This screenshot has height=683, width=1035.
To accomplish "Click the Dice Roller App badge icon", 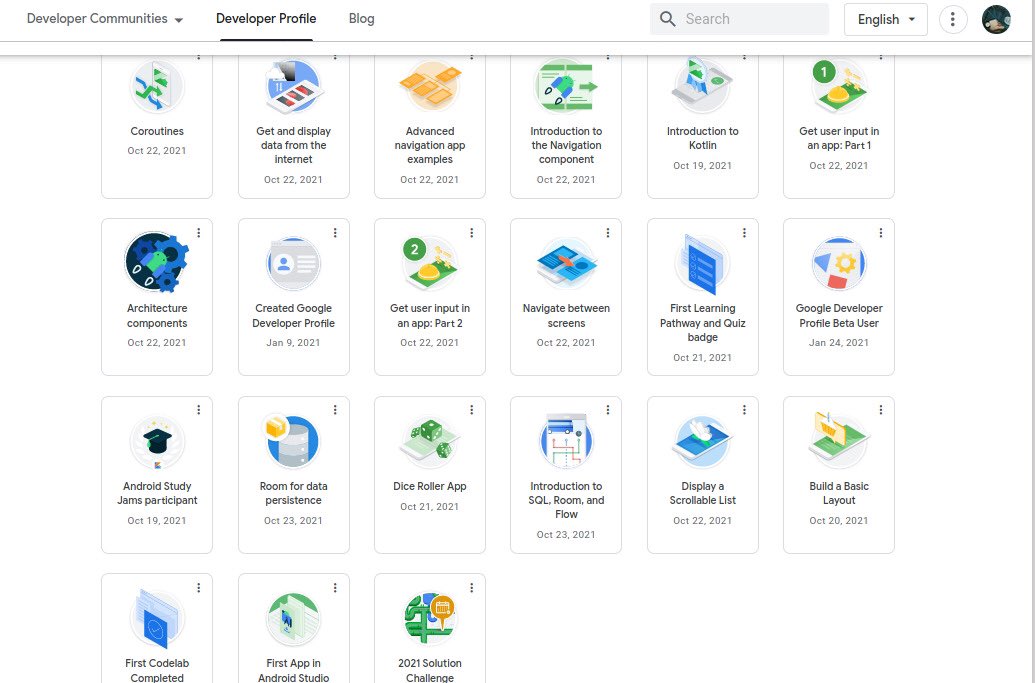I will (430, 441).
